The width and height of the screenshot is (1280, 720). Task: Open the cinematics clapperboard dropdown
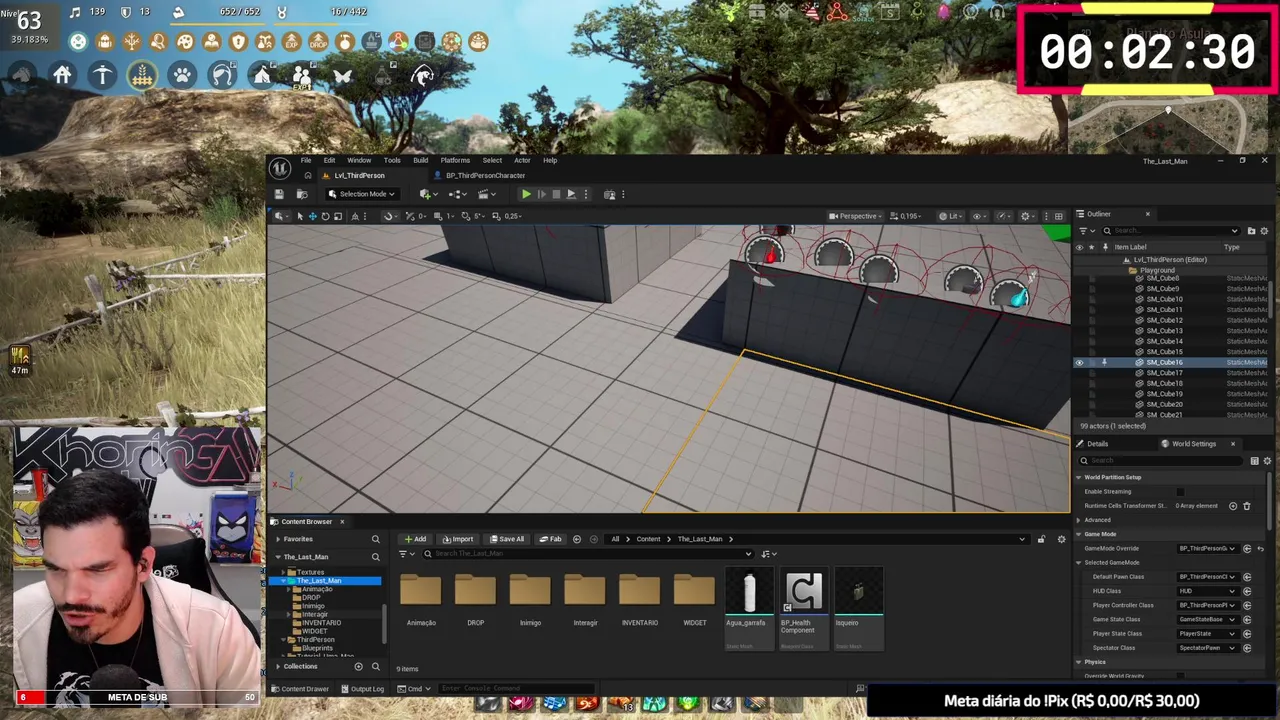[x=485, y=194]
